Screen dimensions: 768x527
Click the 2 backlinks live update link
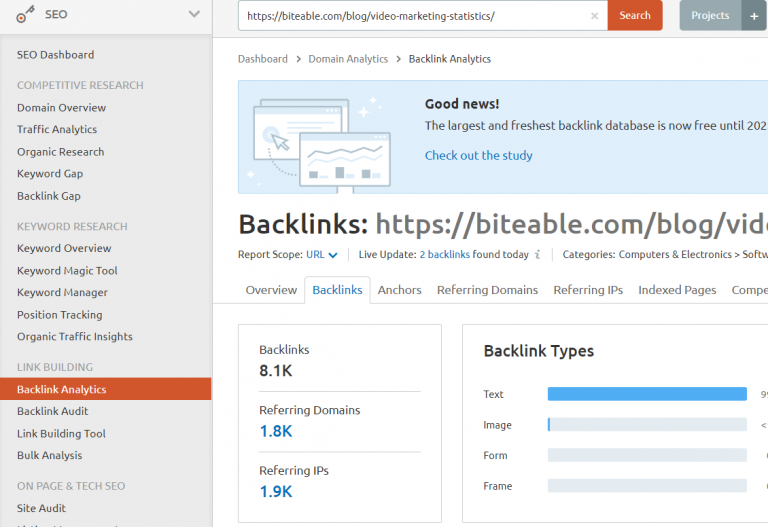444,255
